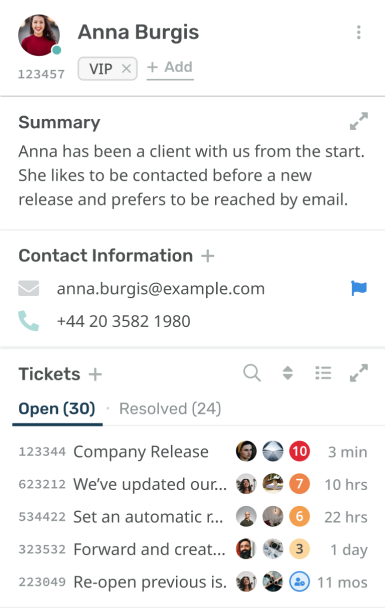Screen dimensions: 385x608
Task: Click the red 10 badge
Action: (x=299, y=451)
